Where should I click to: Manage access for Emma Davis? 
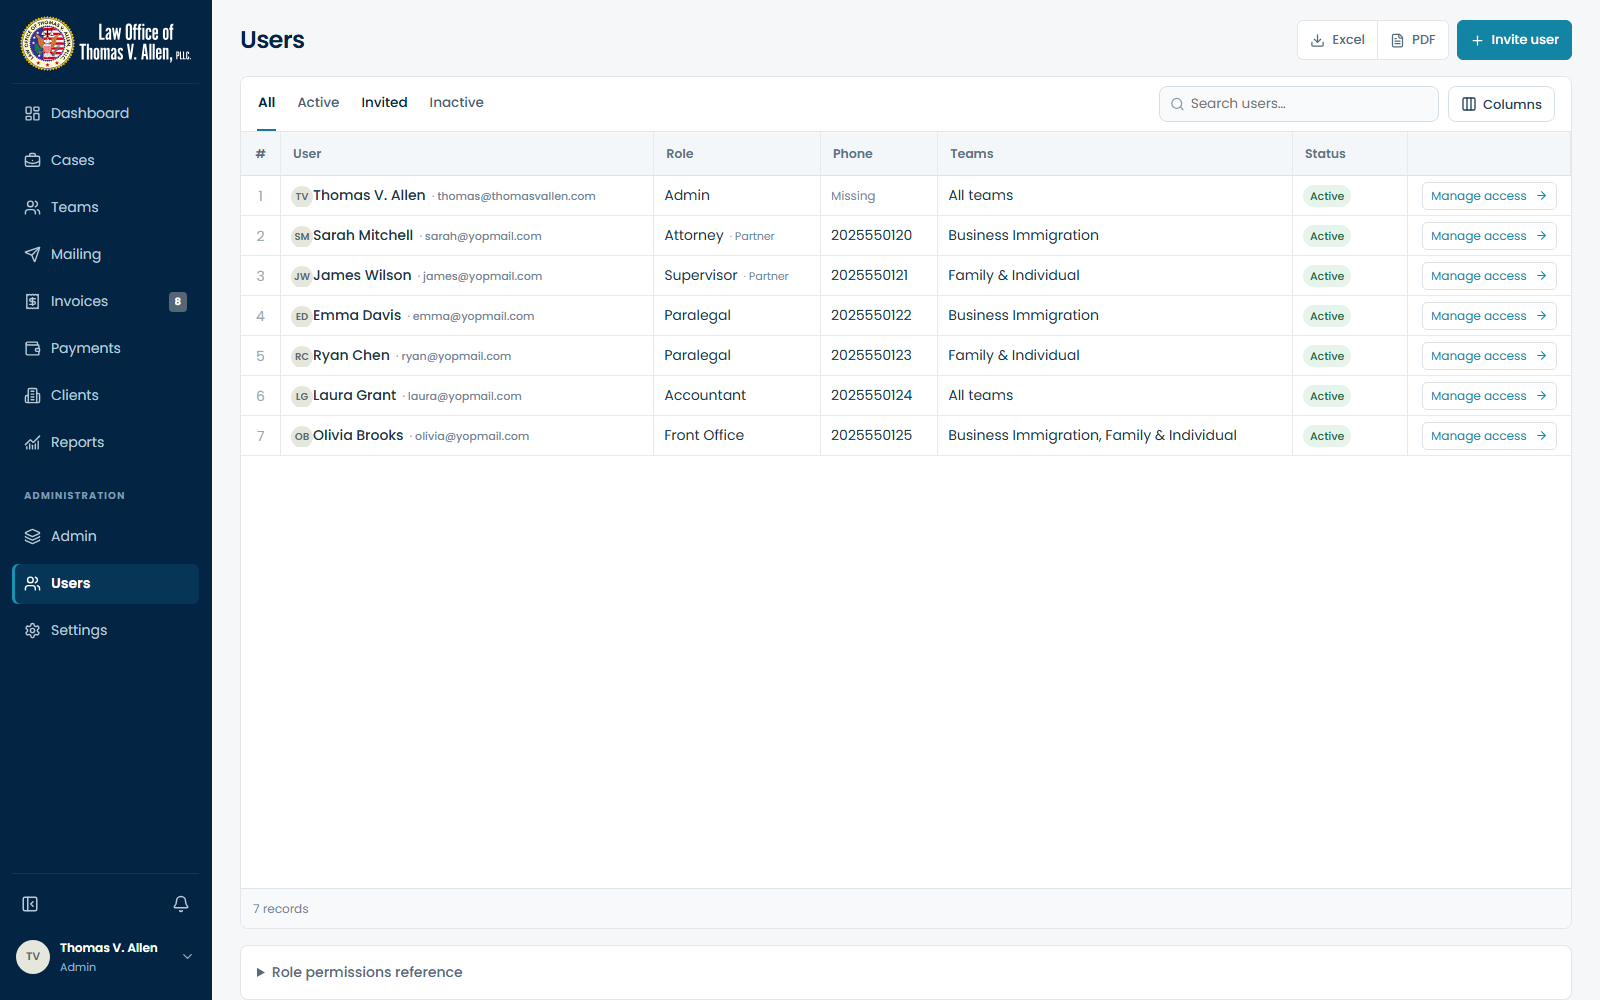click(1489, 316)
